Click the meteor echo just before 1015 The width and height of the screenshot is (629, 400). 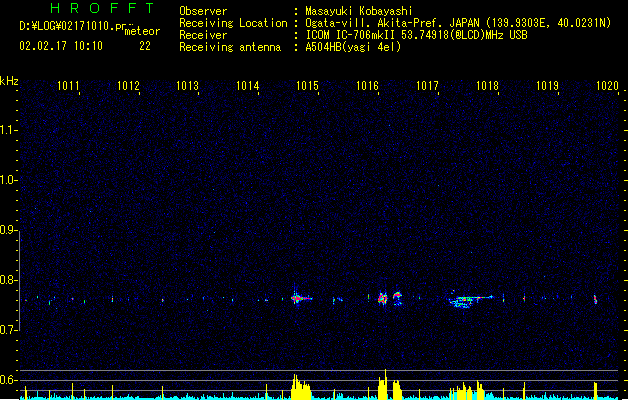(301, 298)
